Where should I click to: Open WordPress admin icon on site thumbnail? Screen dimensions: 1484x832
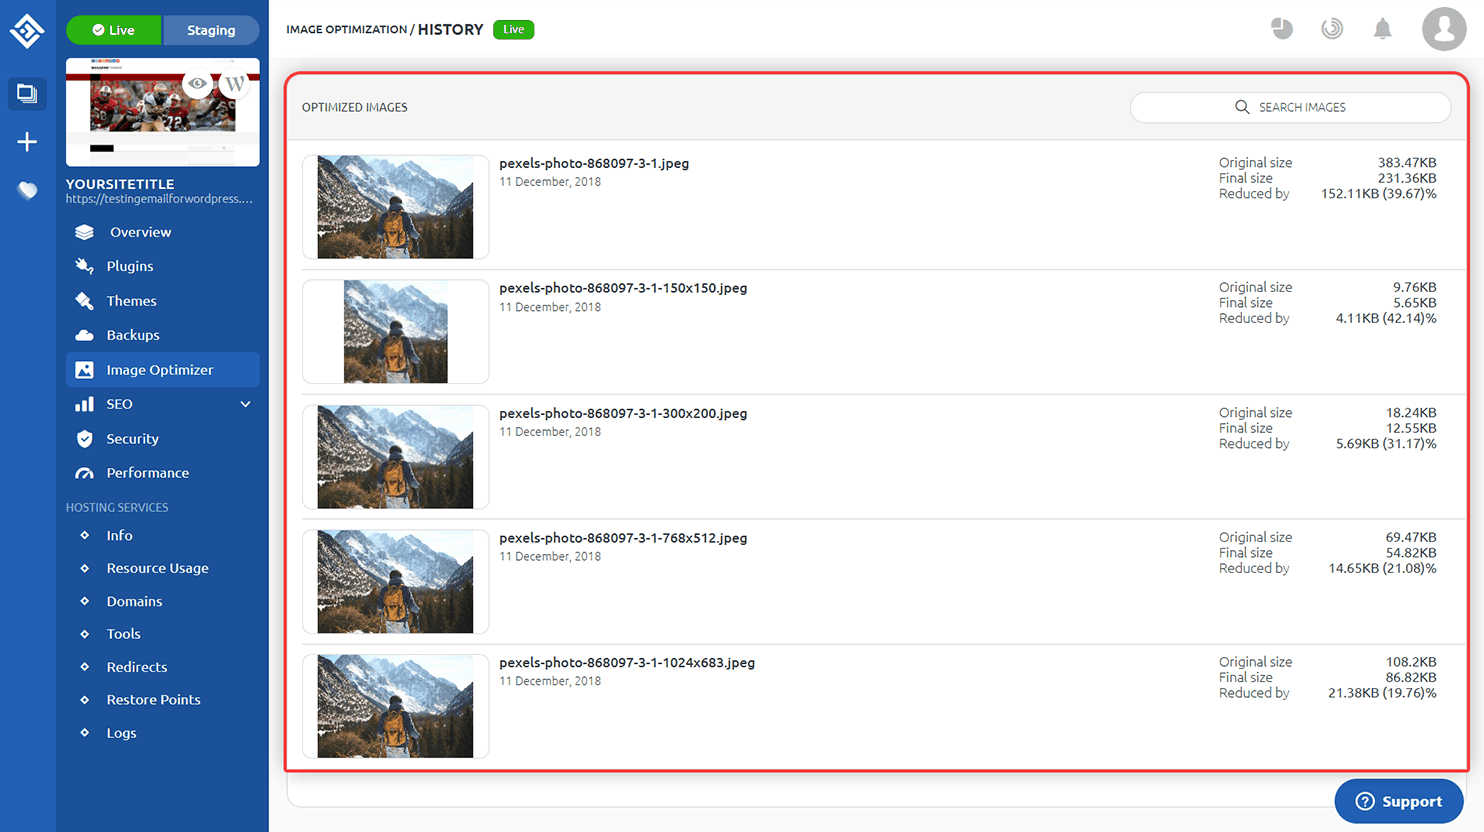235,83
